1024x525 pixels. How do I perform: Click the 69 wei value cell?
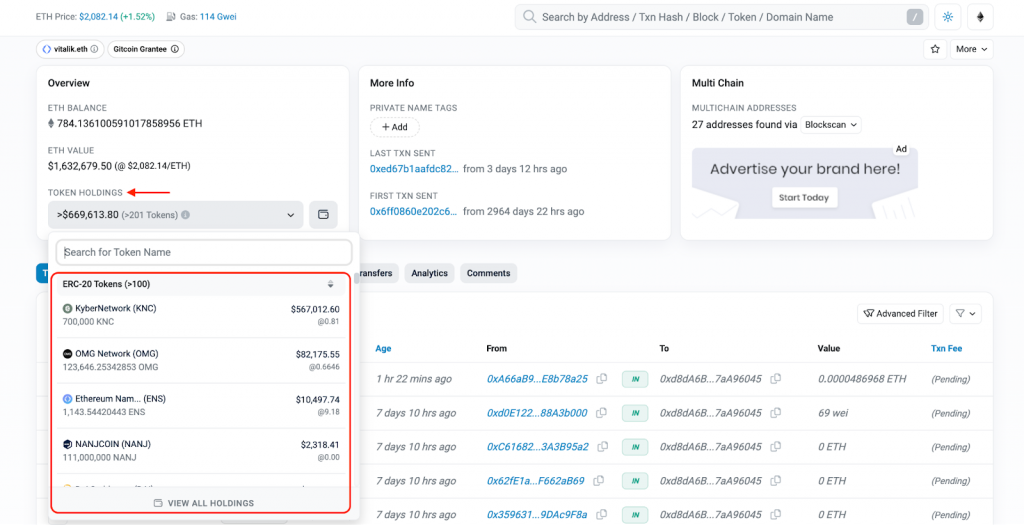[833, 413]
